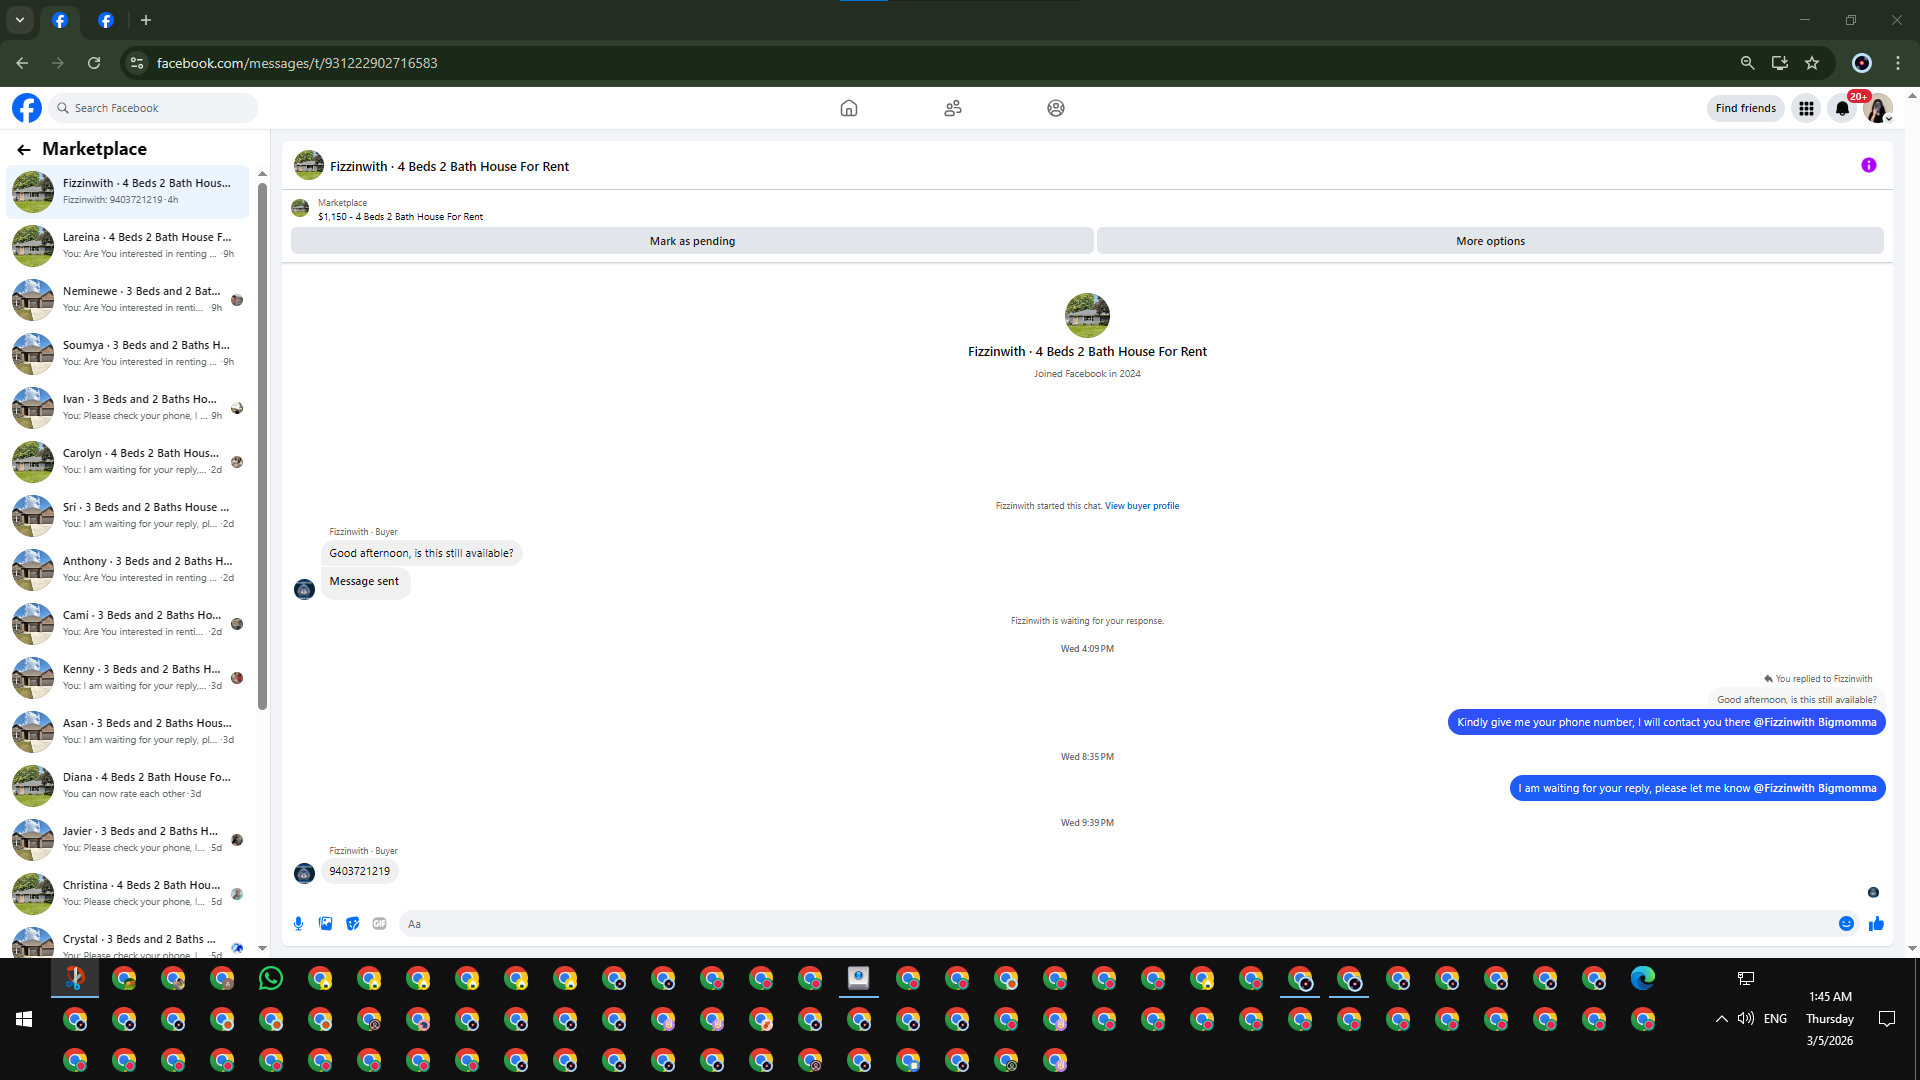This screenshot has height=1080, width=1920.
Task: Open the GIF picker in the composer
Action: tap(380, 924)
